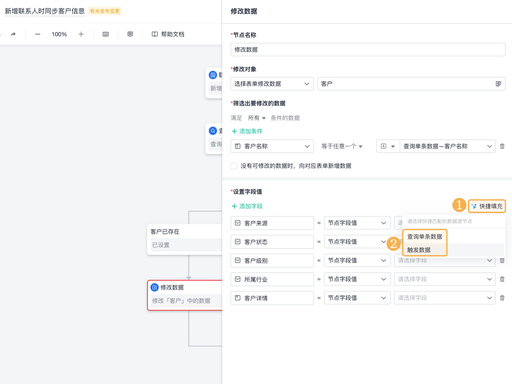Open 节点字段值 dropdown in 所属行业 row
This screenshot has width=512, height=384.
coord(357,279)
